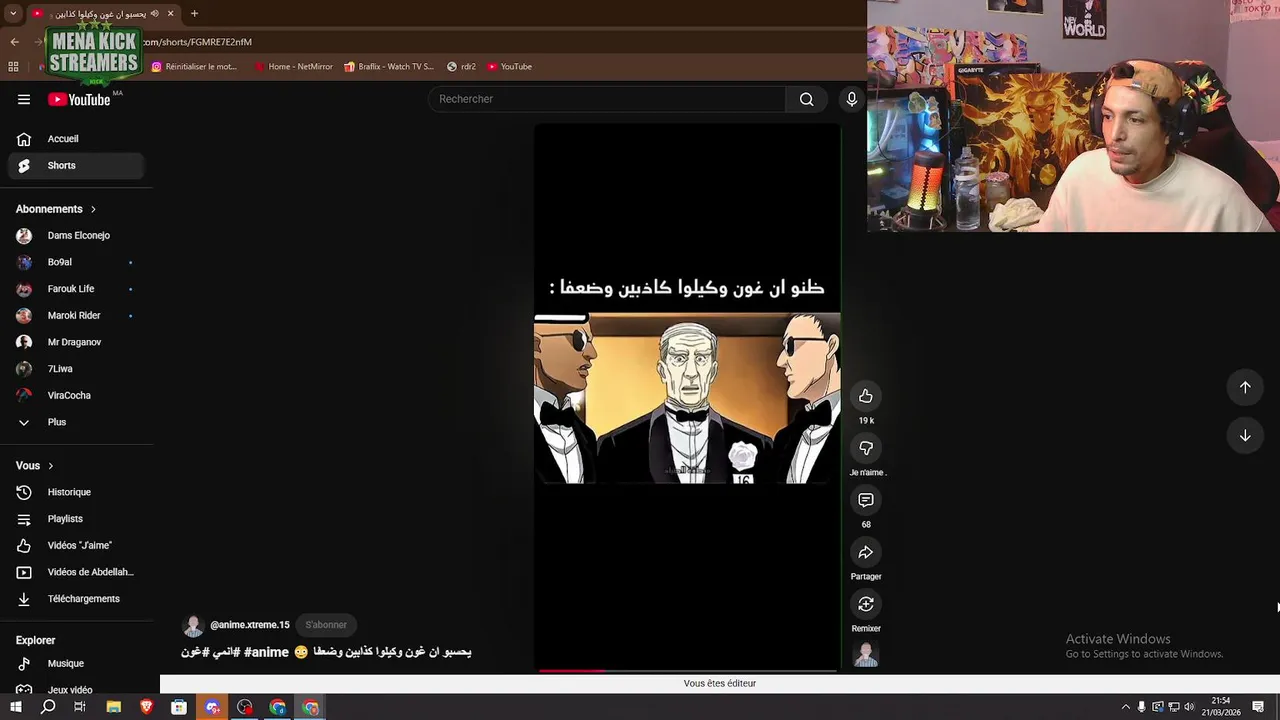1280x720 pixels.
Task: Like the short with thumbs up
Action: (x=866, y=396)
